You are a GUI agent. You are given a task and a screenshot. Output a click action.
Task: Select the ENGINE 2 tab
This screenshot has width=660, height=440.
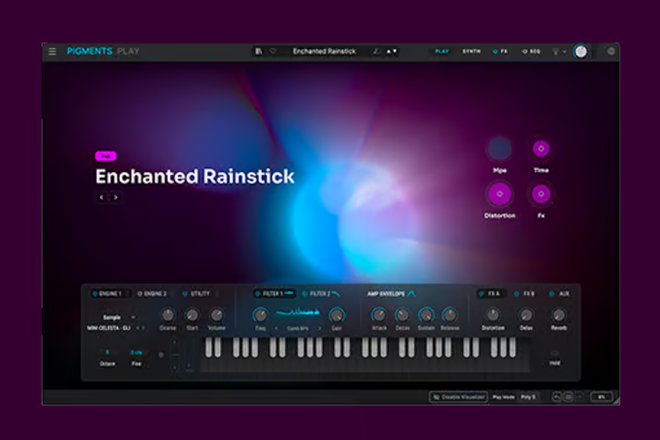coord(155,293)
